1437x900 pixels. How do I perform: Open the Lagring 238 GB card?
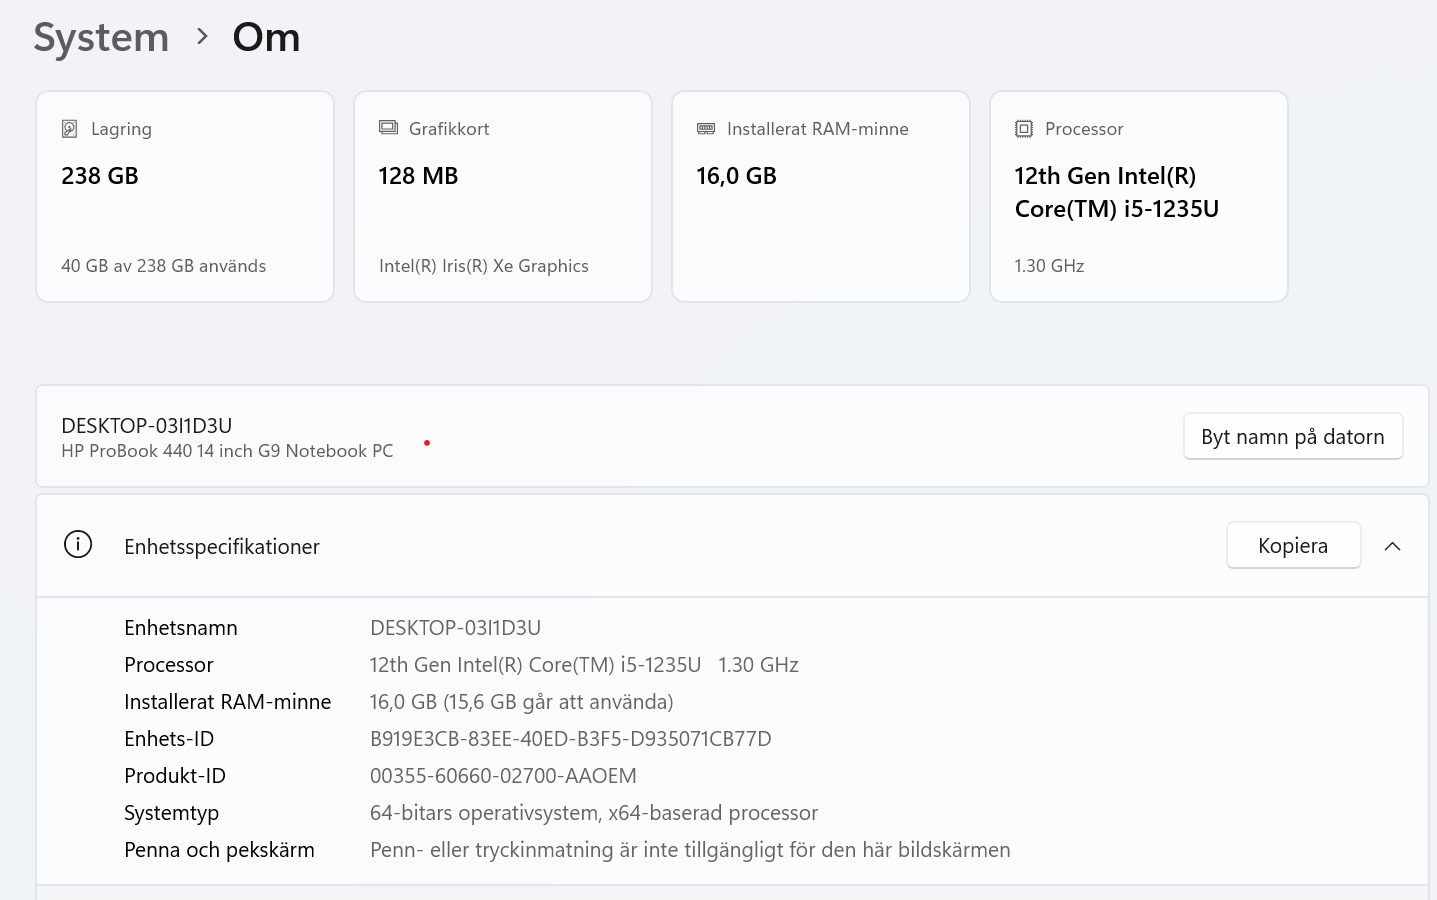click(x=185, y=197)
